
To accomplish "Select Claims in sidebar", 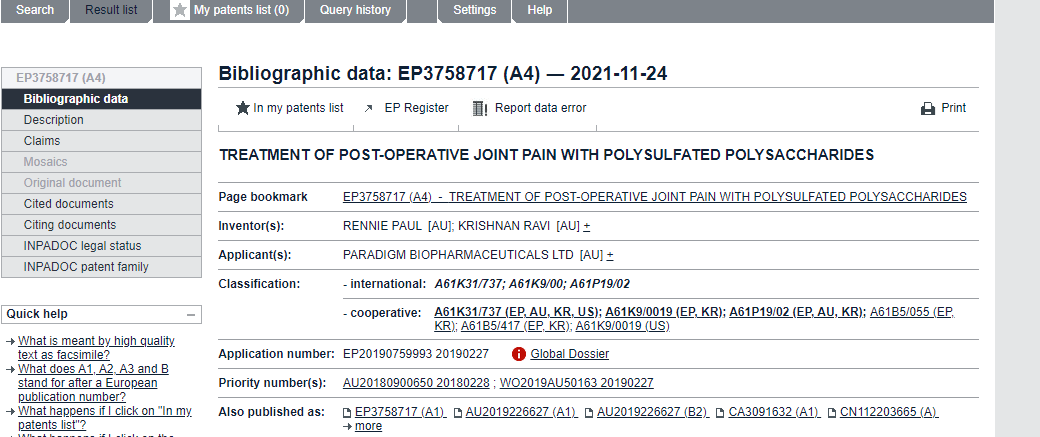I will [x=101, y=141].
